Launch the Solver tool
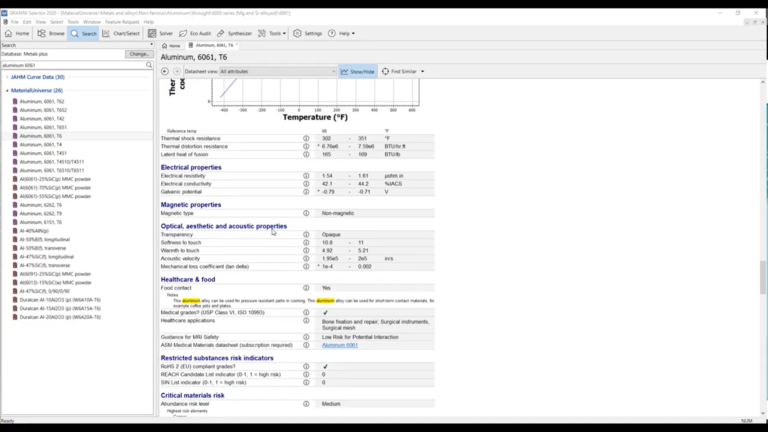 pyautogui.click(x=161, y=33)
